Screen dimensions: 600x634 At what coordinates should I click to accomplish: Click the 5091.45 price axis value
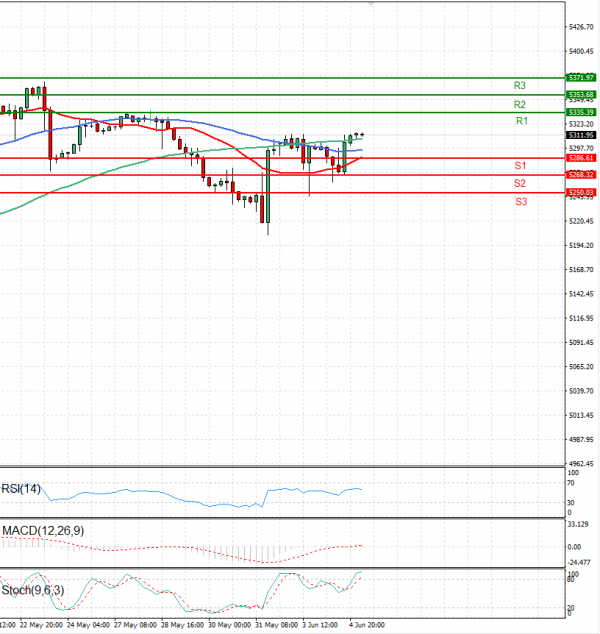click(581, 342)
